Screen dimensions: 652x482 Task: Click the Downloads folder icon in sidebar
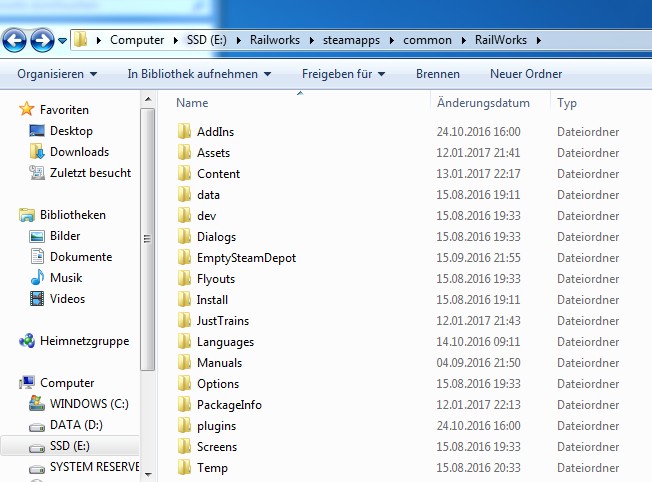[37, 151]
